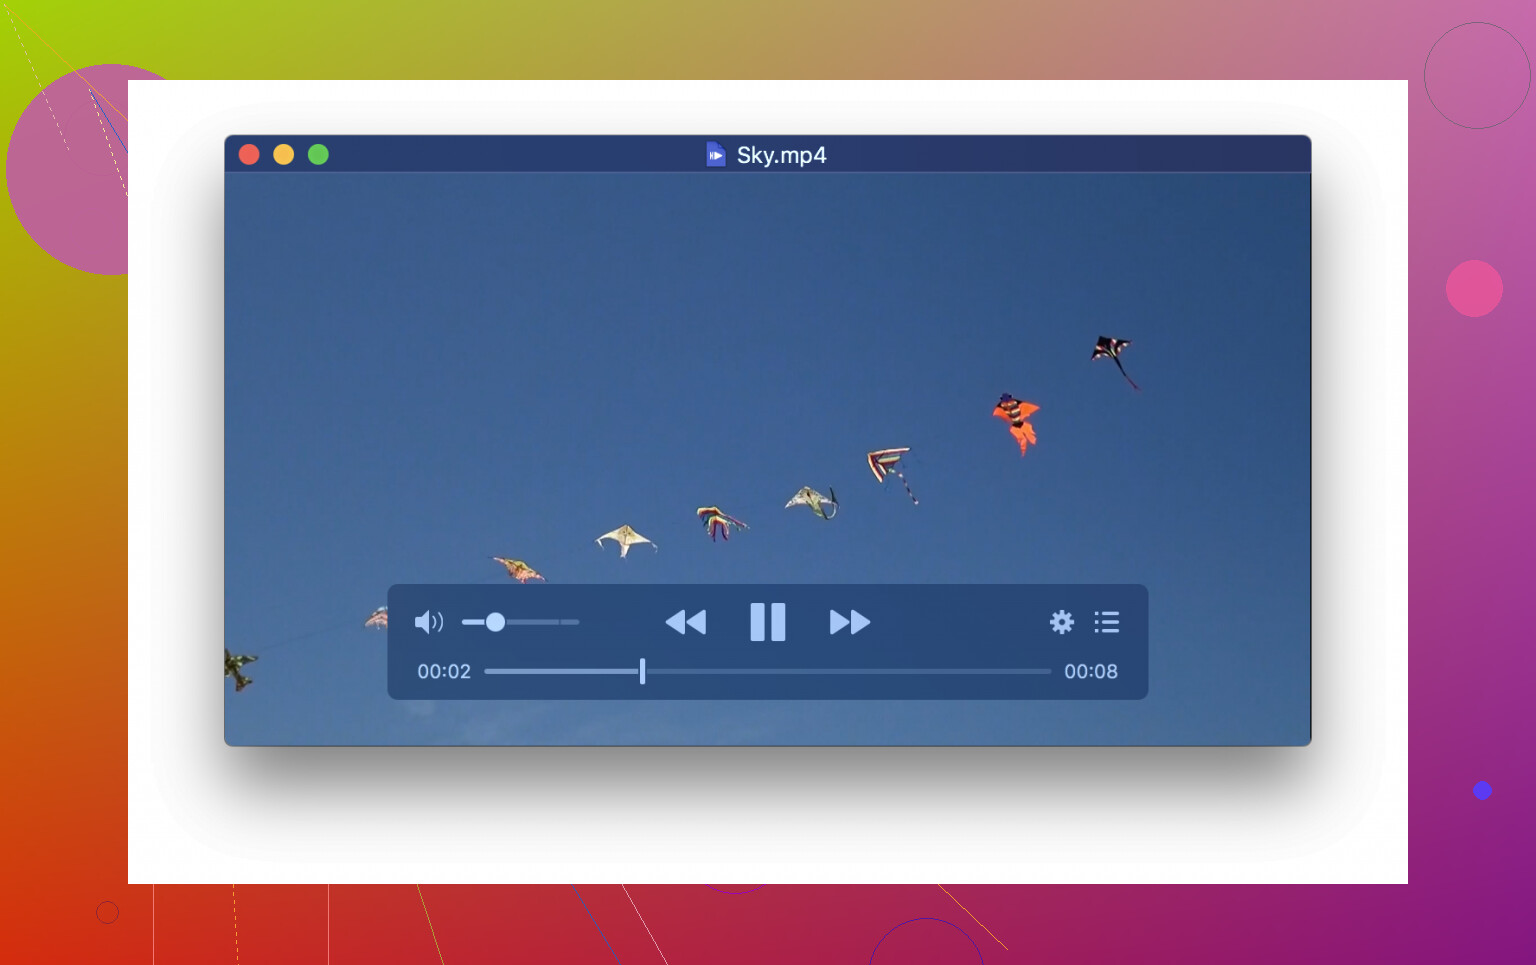Seek to the end of the progress track
The height and width of the screenshot is (965, 1536).
click(x=1049, y=671)
